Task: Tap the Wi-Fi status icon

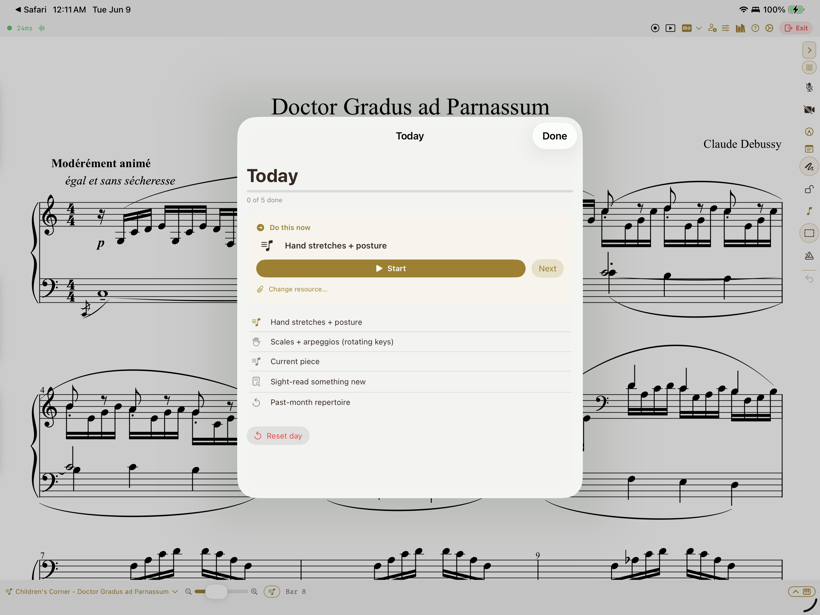Action: click(743, 9)
